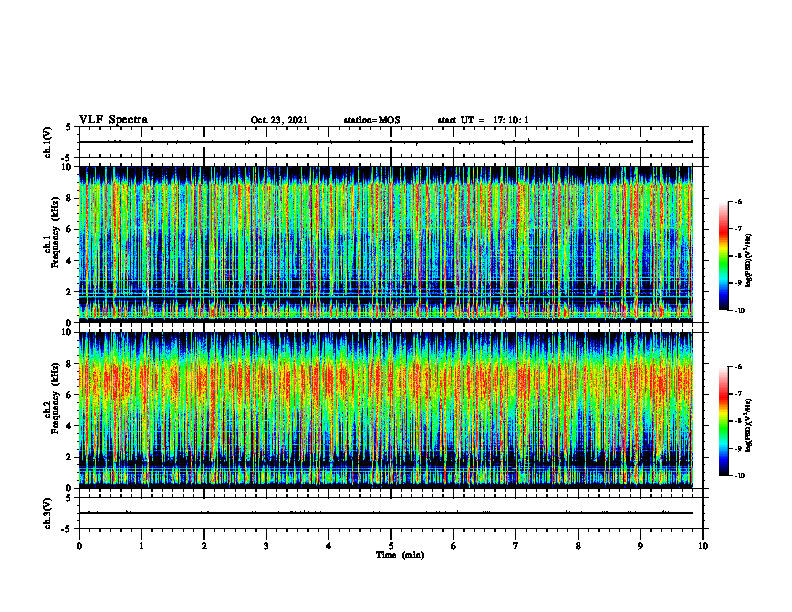Click the ch.1 voltage waveform trace

[x=386, y=142]
